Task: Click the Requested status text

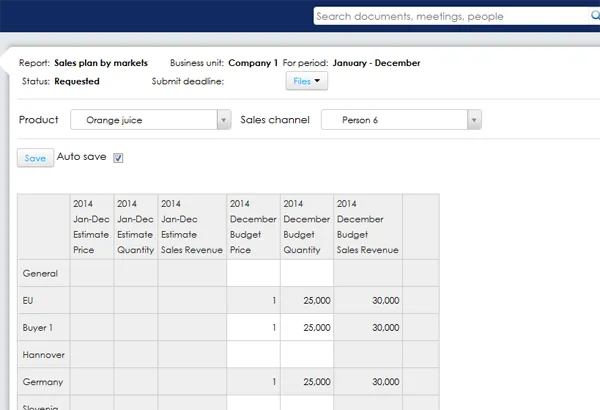Action: coord(77,81)
